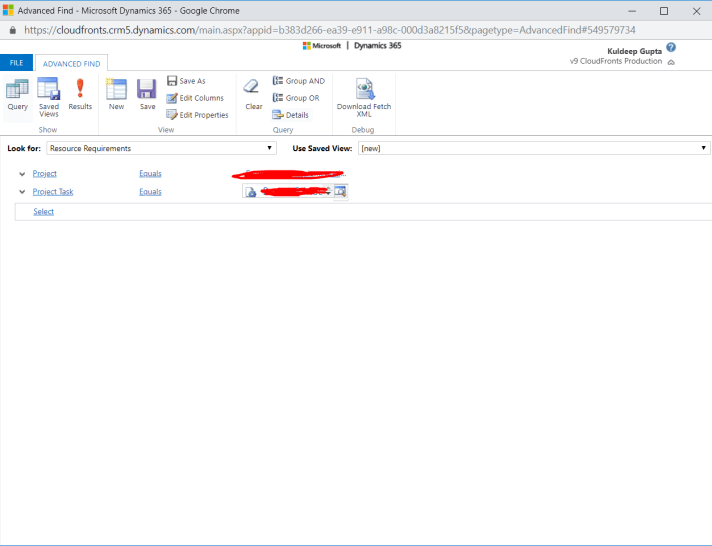Image resolution: width=712 pixels, height=546 pixels.
Task: Choose Save As in the View group
Action: point(186,81)
